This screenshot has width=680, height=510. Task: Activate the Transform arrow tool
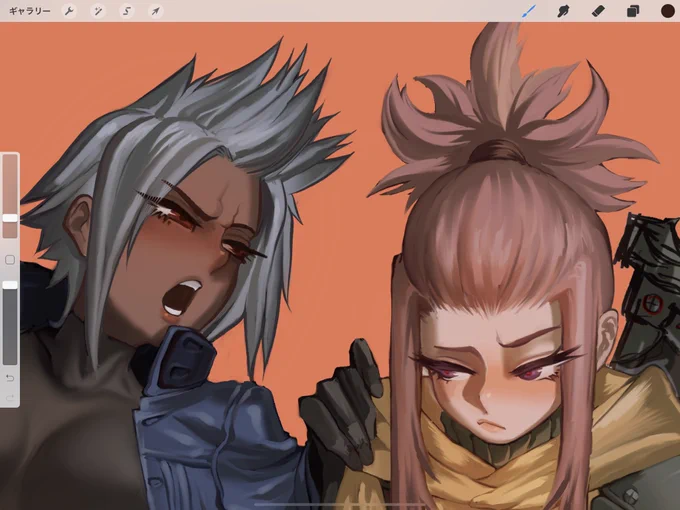[x=156, y=11]
